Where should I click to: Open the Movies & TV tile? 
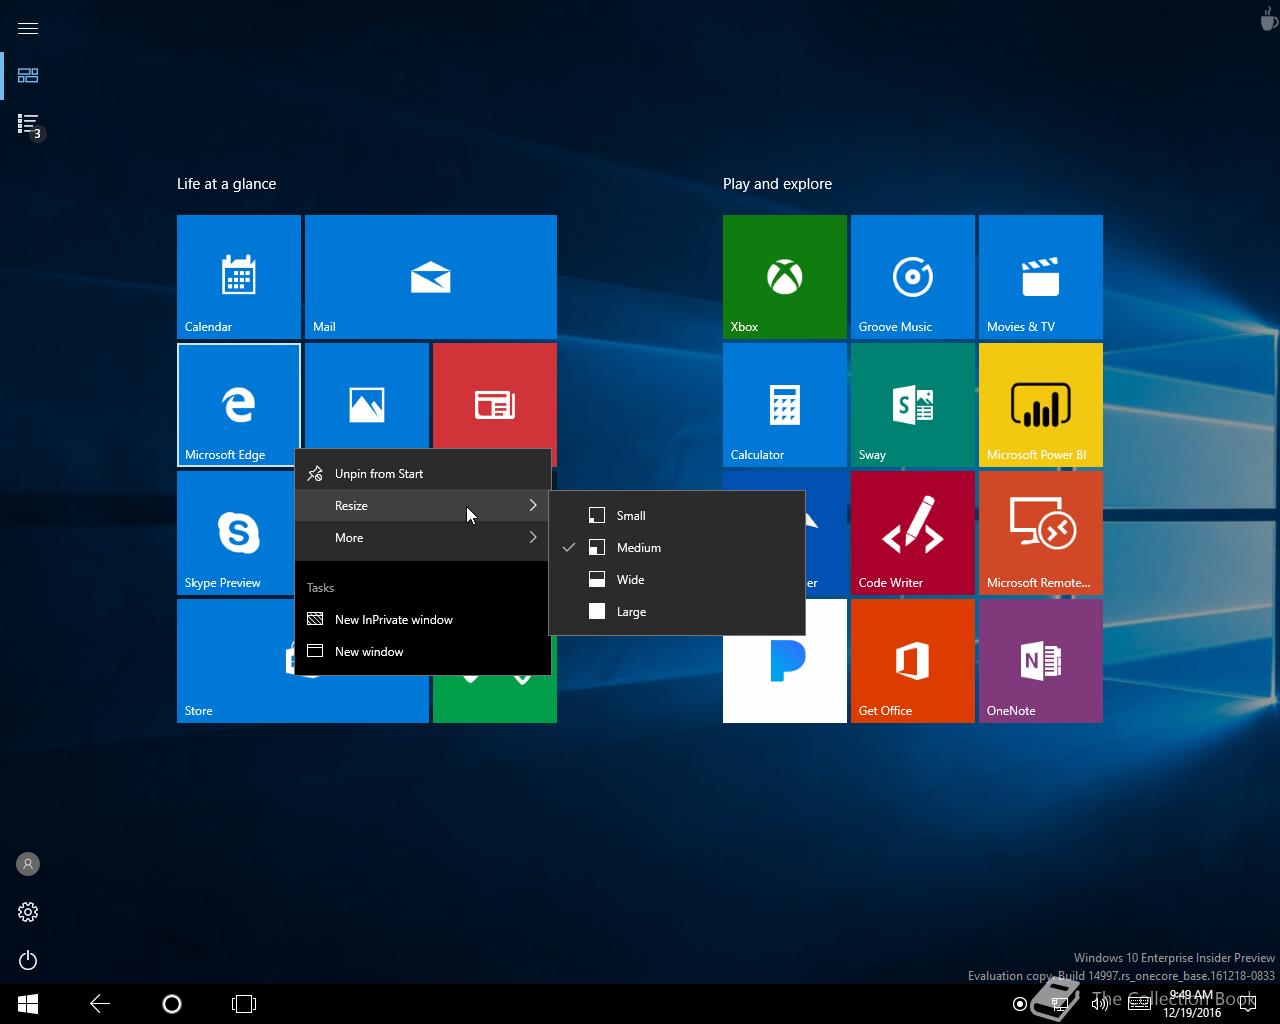click(1041, 277)
